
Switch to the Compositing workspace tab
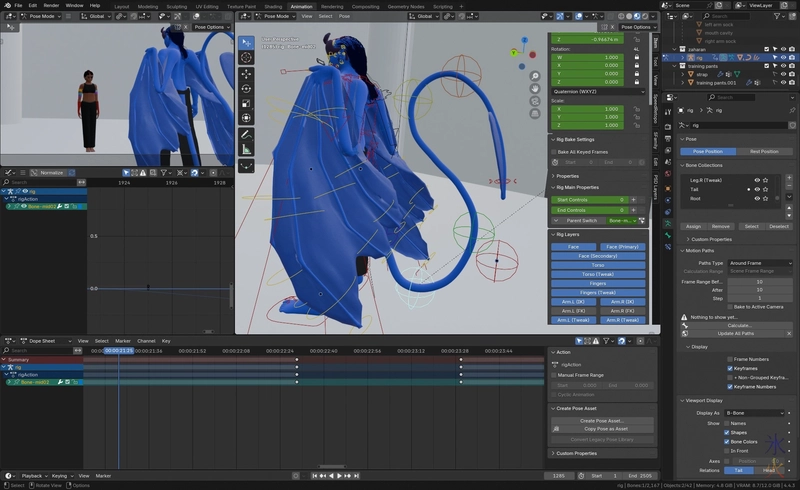[x=365, y=5]
